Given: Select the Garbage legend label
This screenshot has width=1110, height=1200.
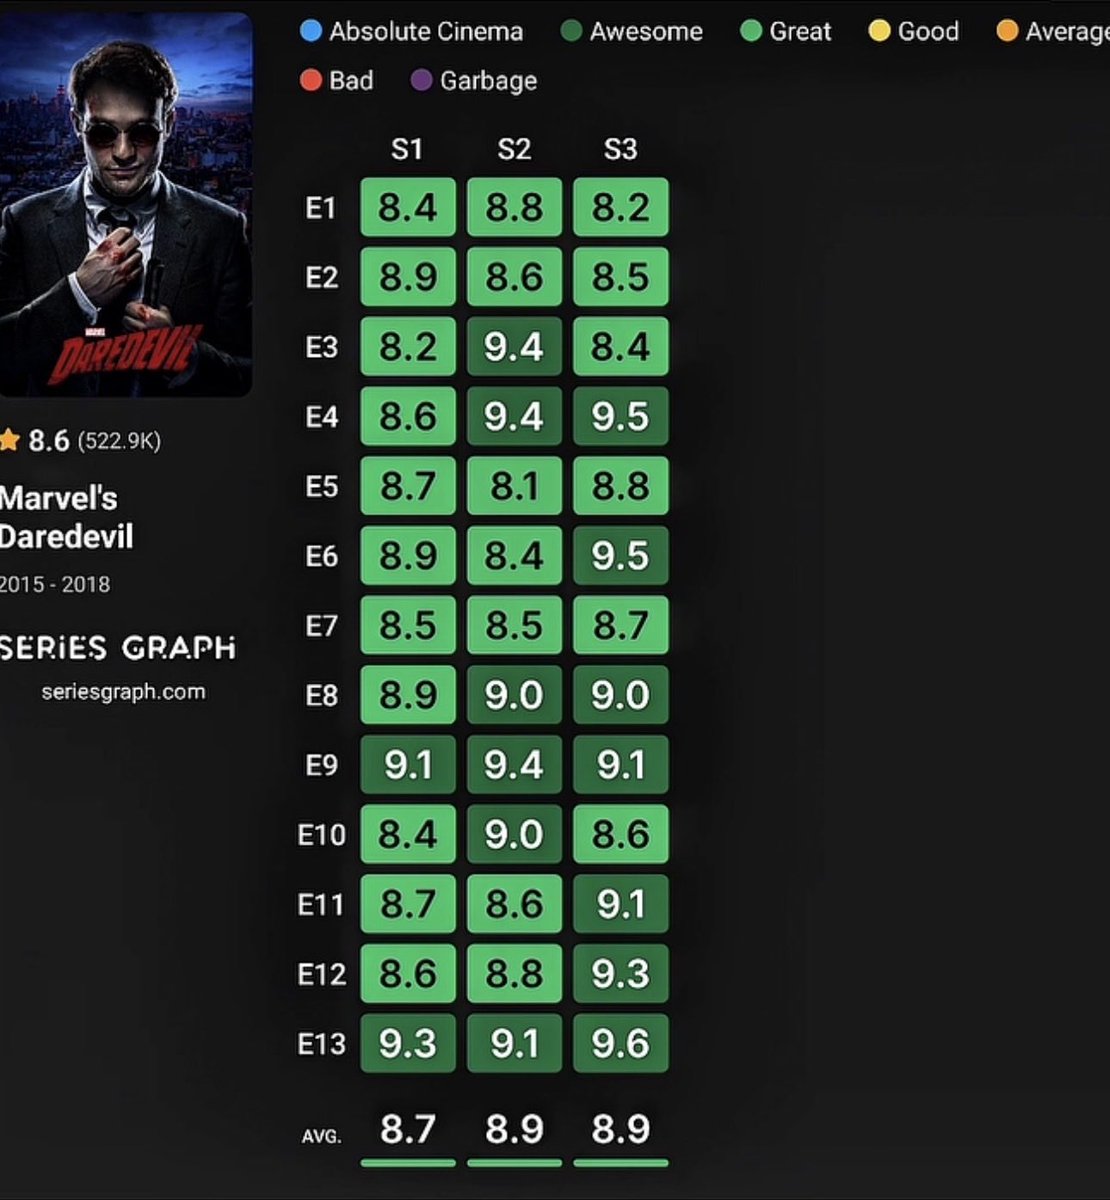Looking at the screenshot, I should point(488,80).
